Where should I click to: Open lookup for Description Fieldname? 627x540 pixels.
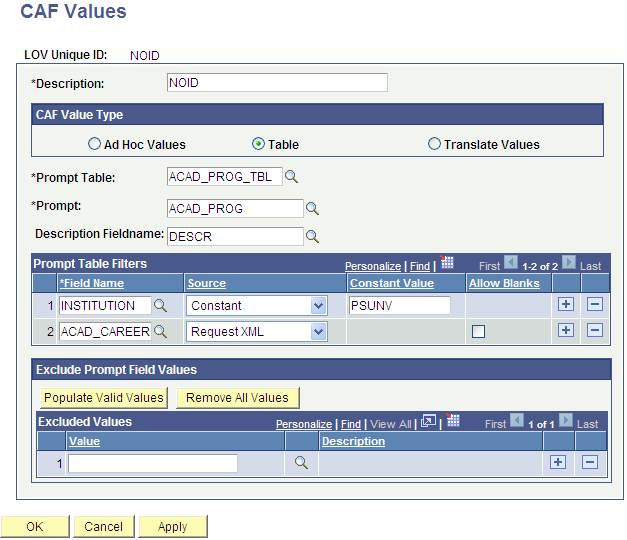(x=312, y=236)
